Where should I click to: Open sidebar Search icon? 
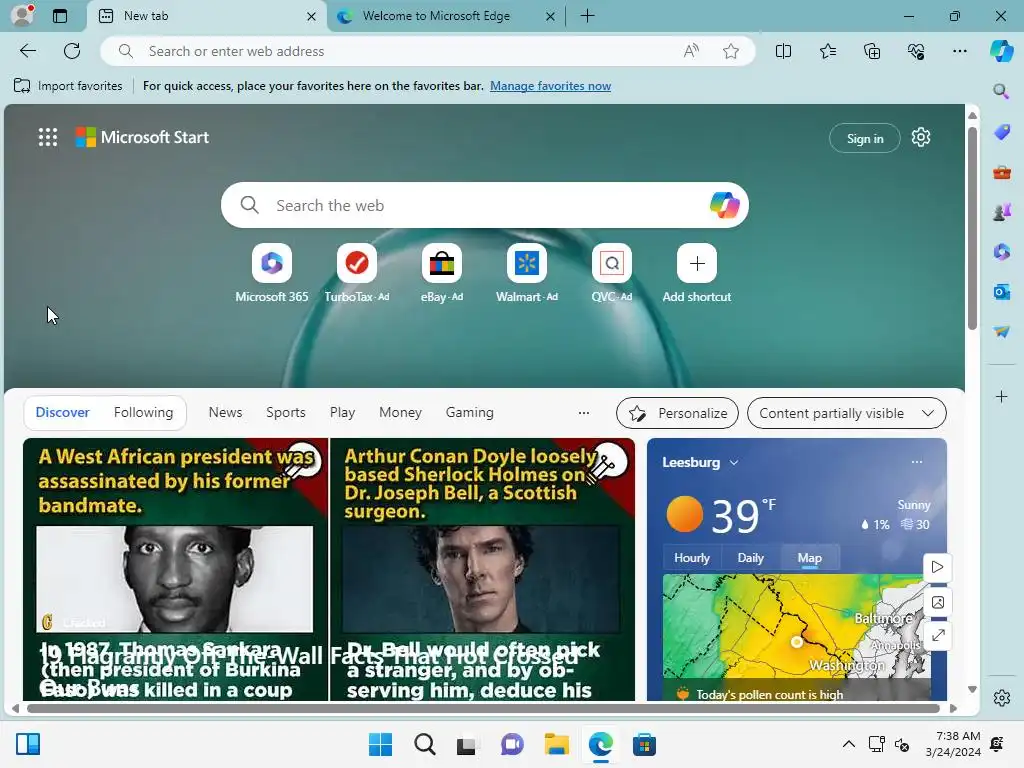click(1001, 91)
